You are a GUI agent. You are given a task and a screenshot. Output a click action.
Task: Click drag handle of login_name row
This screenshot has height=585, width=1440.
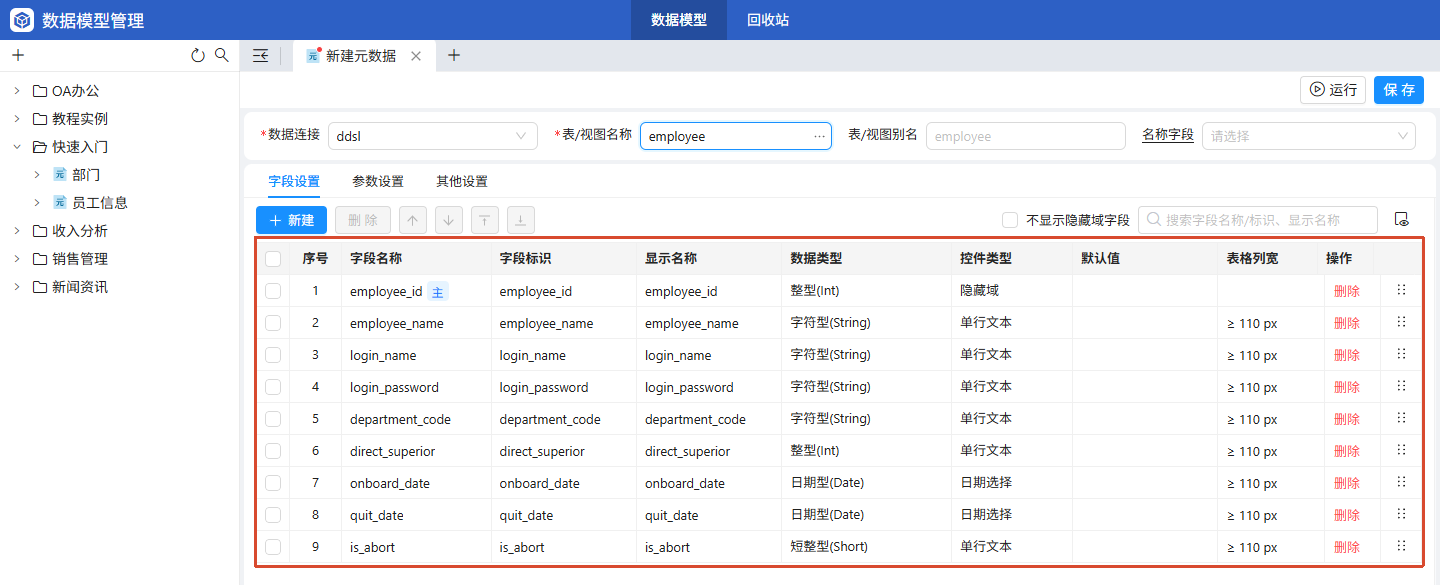point(1401,354)
